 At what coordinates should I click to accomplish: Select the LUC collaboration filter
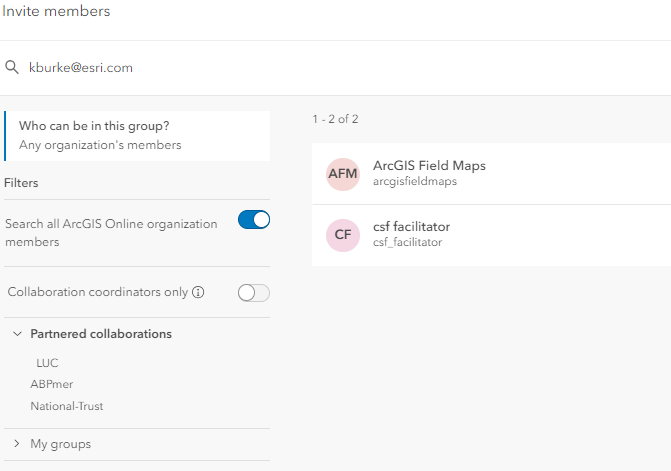coord(47,363)
